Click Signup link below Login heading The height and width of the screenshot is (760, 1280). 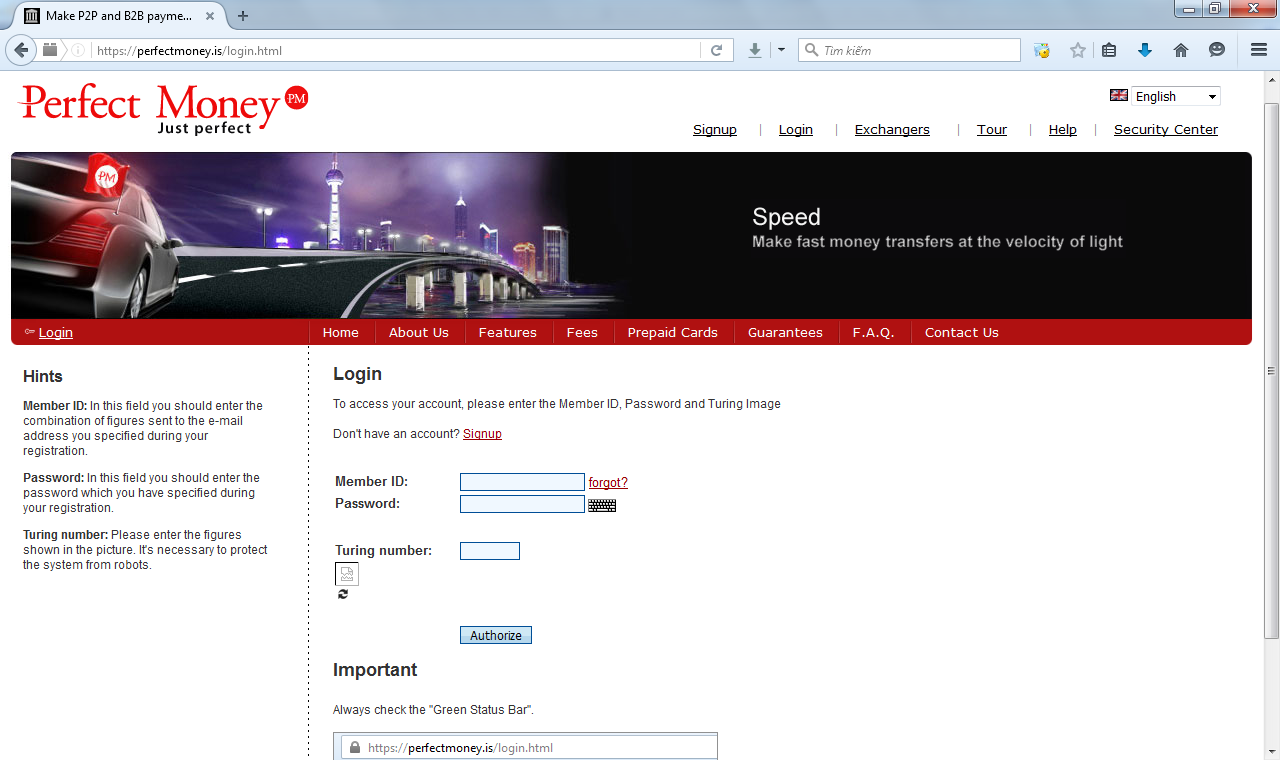click(482, 434)
